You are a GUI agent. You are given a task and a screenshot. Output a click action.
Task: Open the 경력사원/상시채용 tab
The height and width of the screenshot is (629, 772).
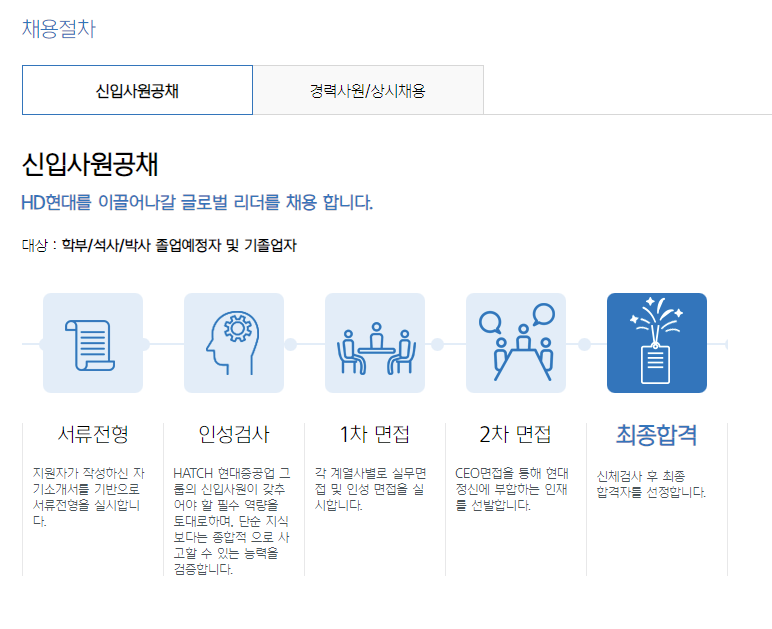point(368,91)
